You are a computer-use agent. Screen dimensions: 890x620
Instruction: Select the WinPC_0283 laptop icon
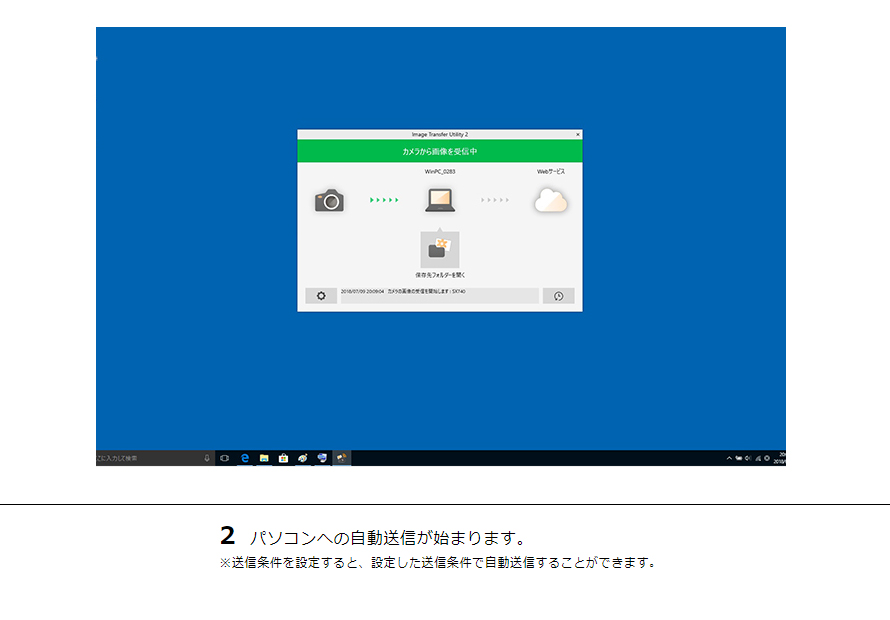point(442,200)
